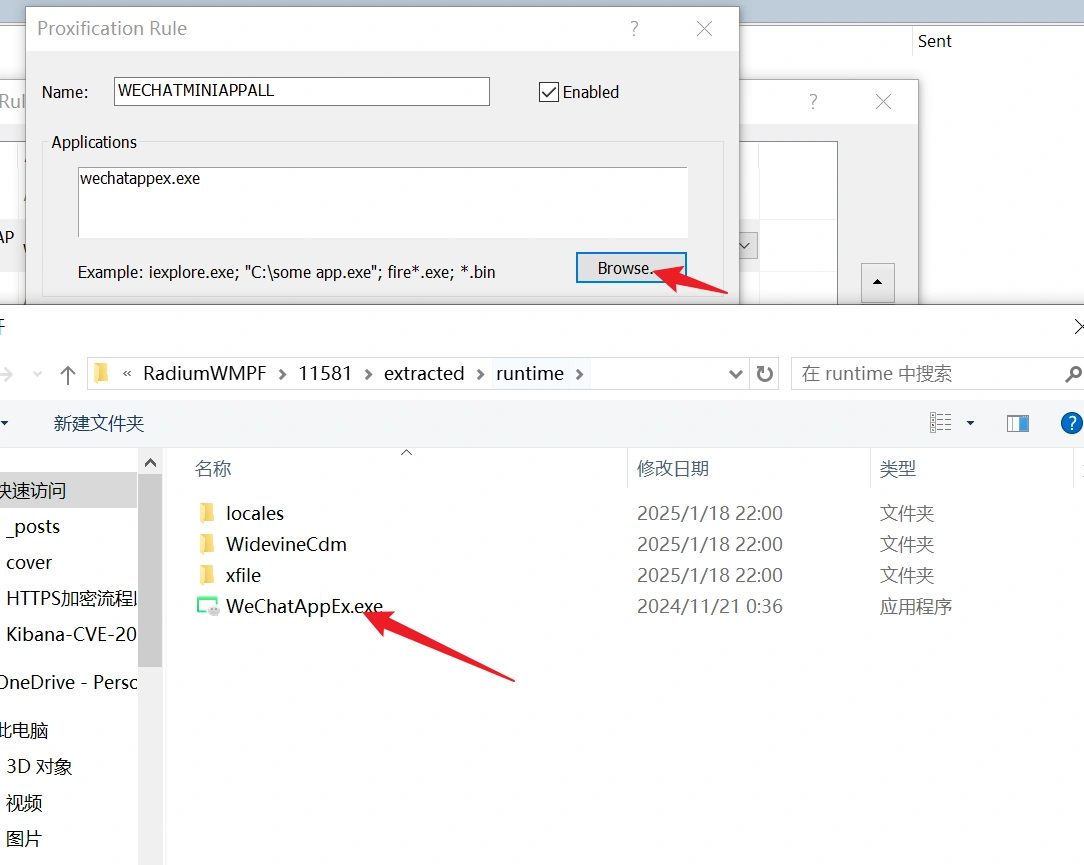Uncheck the Enabled checkbox

click(548, 92)
